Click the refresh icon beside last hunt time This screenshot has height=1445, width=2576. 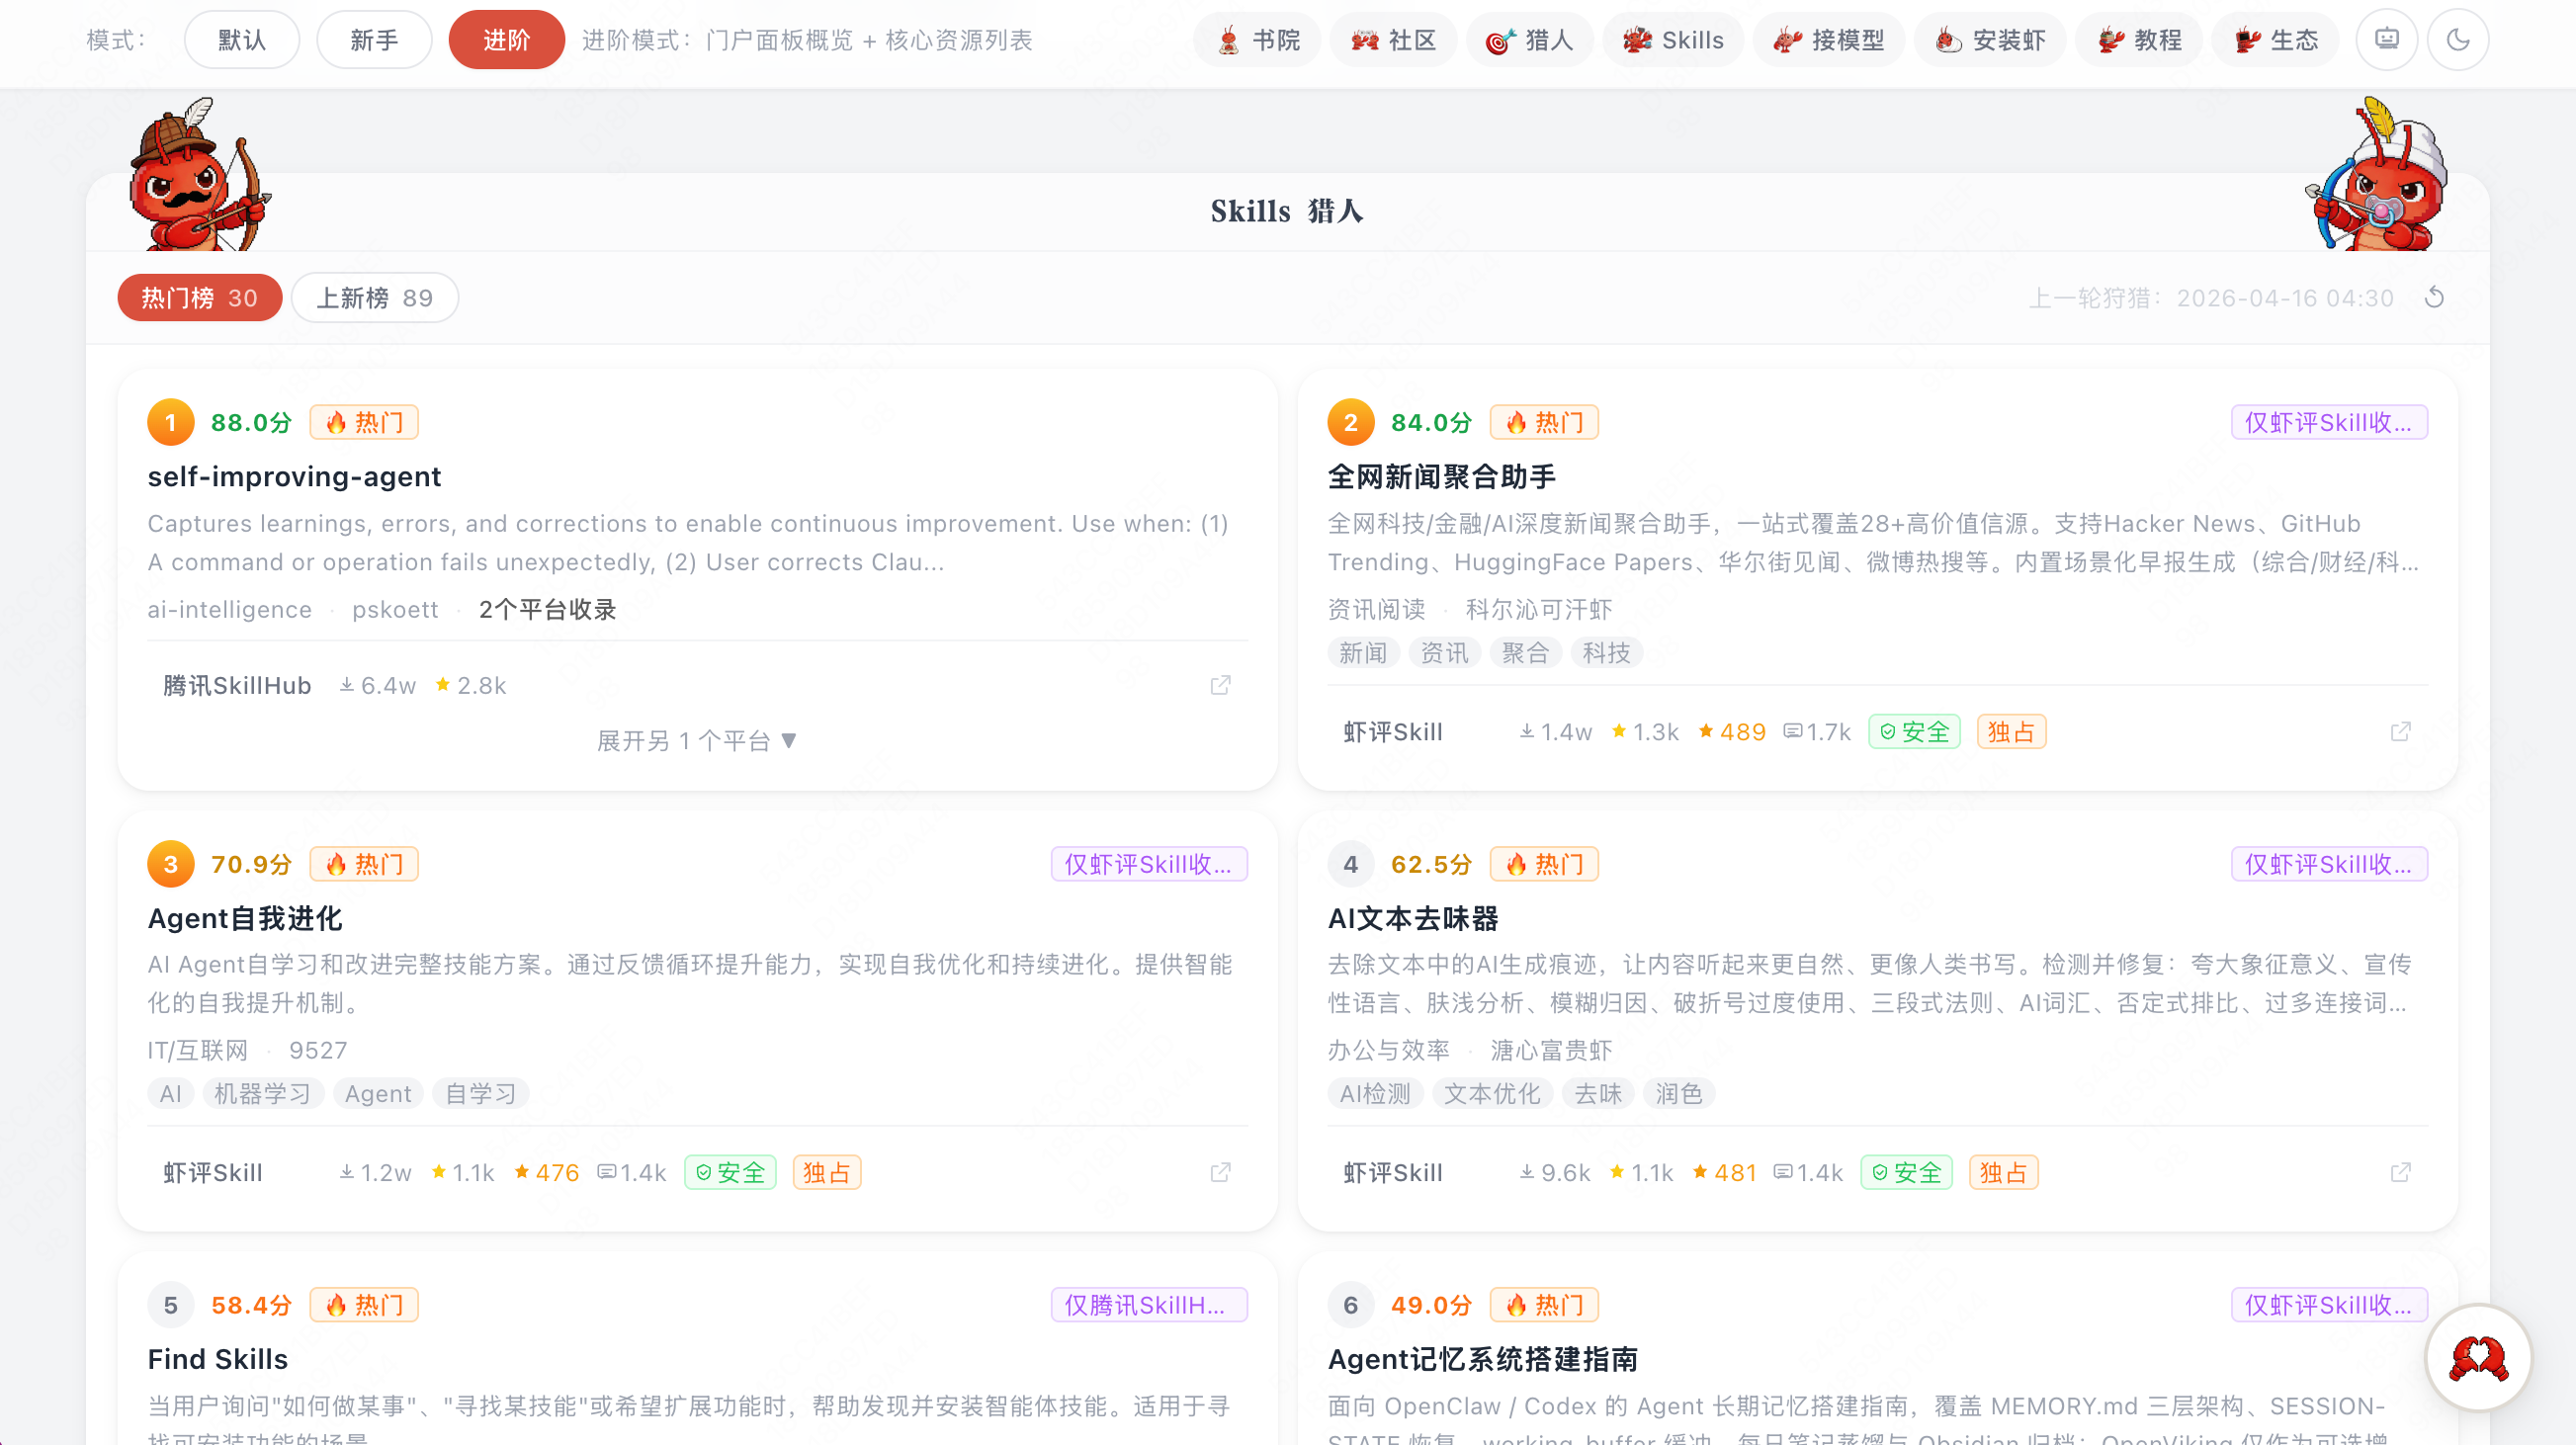[2434, 297]
